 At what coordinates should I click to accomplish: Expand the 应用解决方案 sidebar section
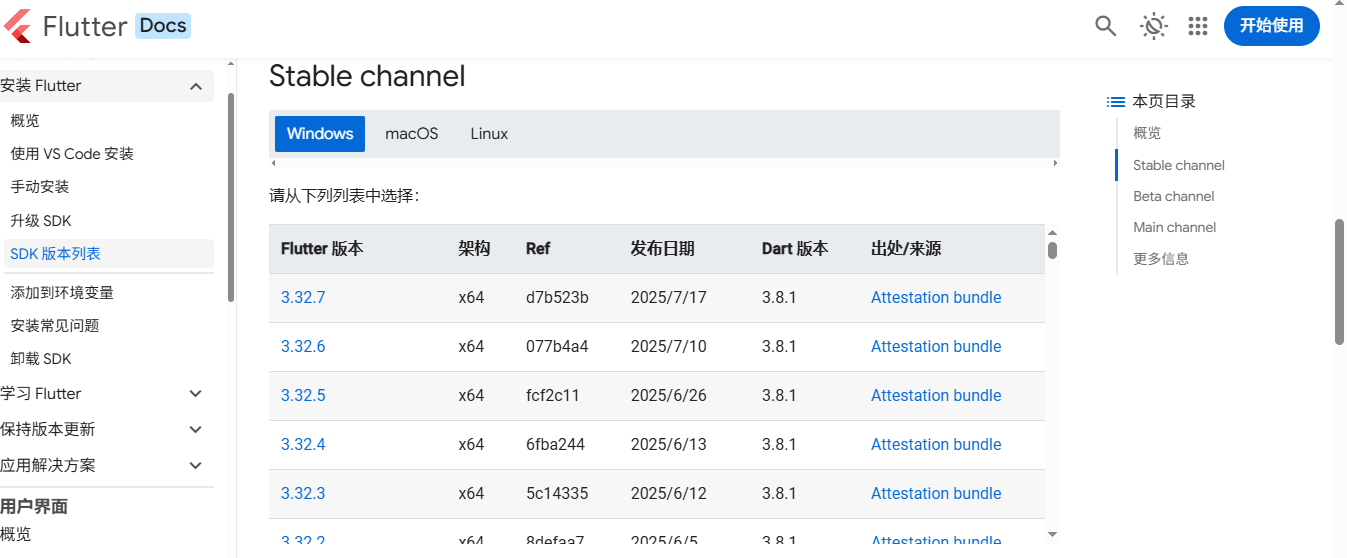tap(196, 466)
